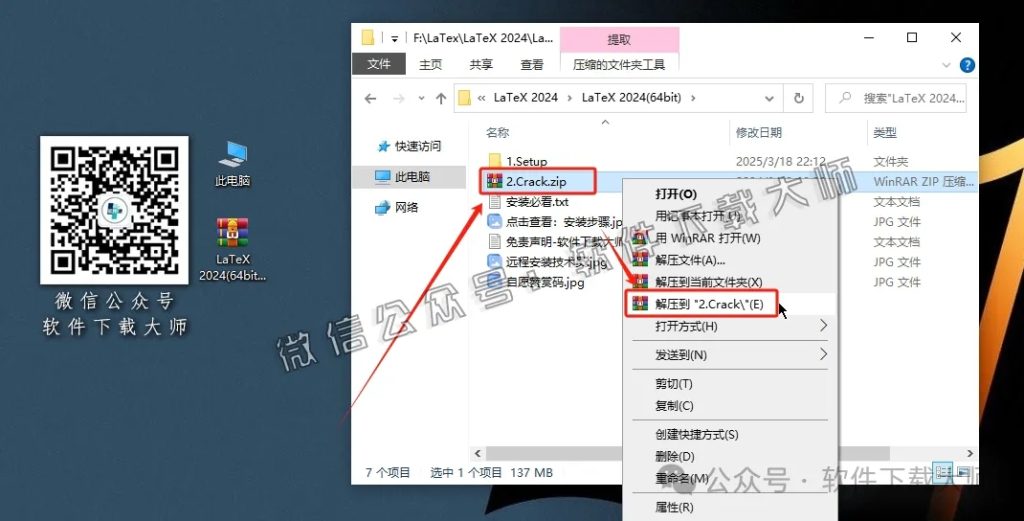The width and height of the screenshot is (1024, 521).
Task: Click LaTeX 2024 breadcrumb in address bar
Action: pyautogui.click(x=526, y=97)
